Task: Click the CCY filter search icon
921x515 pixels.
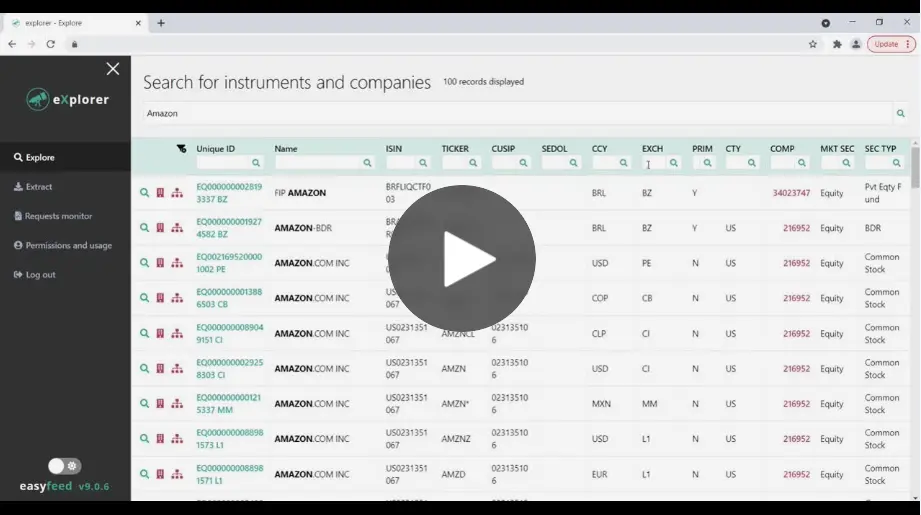Action: pos(623,163)
